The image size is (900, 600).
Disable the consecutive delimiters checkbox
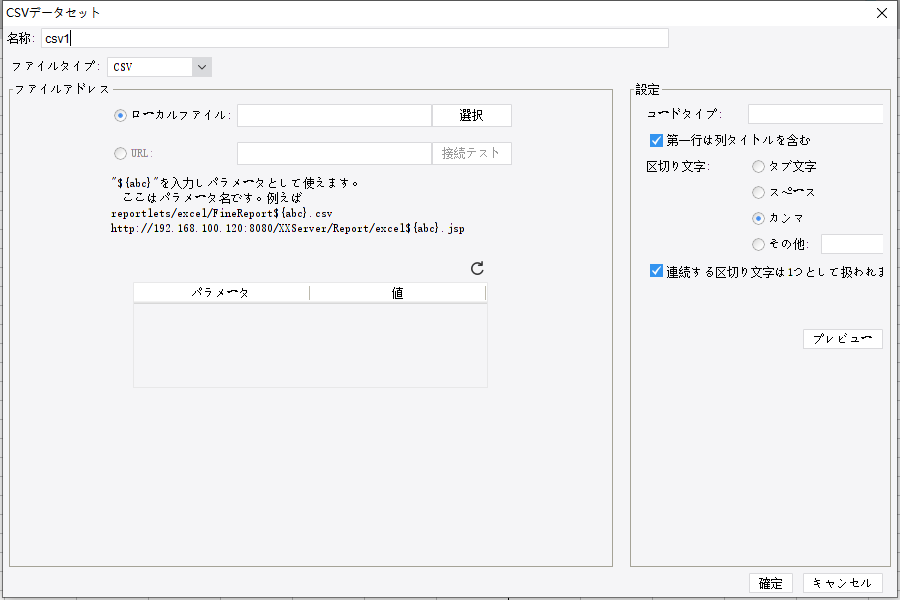pyautogui.click(x=656, y=268)
